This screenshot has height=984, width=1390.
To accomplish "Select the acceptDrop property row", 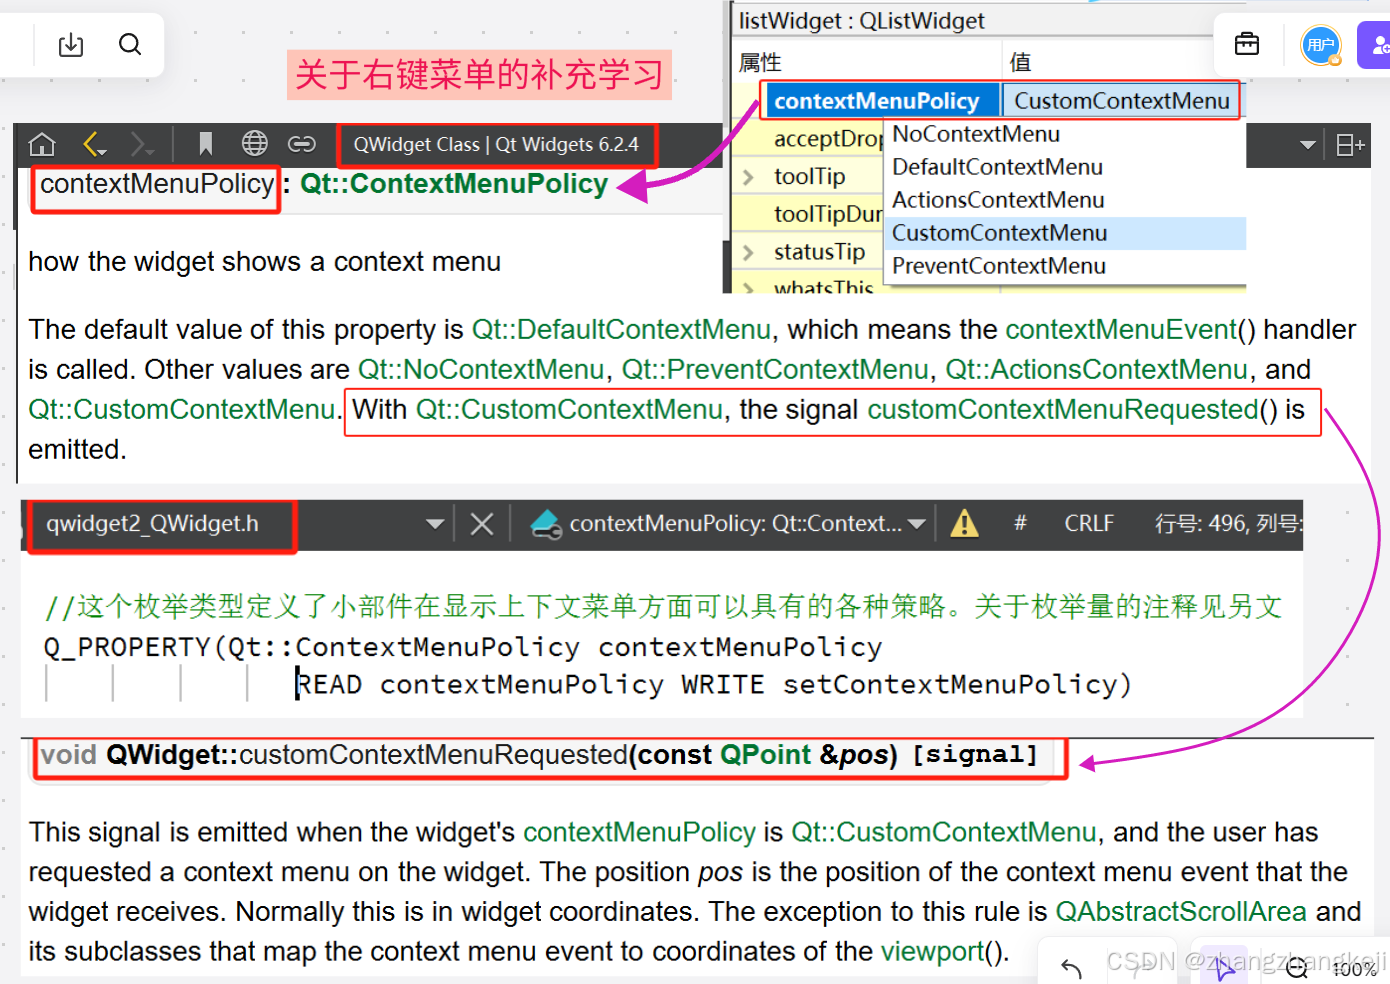I will point(828,139).
